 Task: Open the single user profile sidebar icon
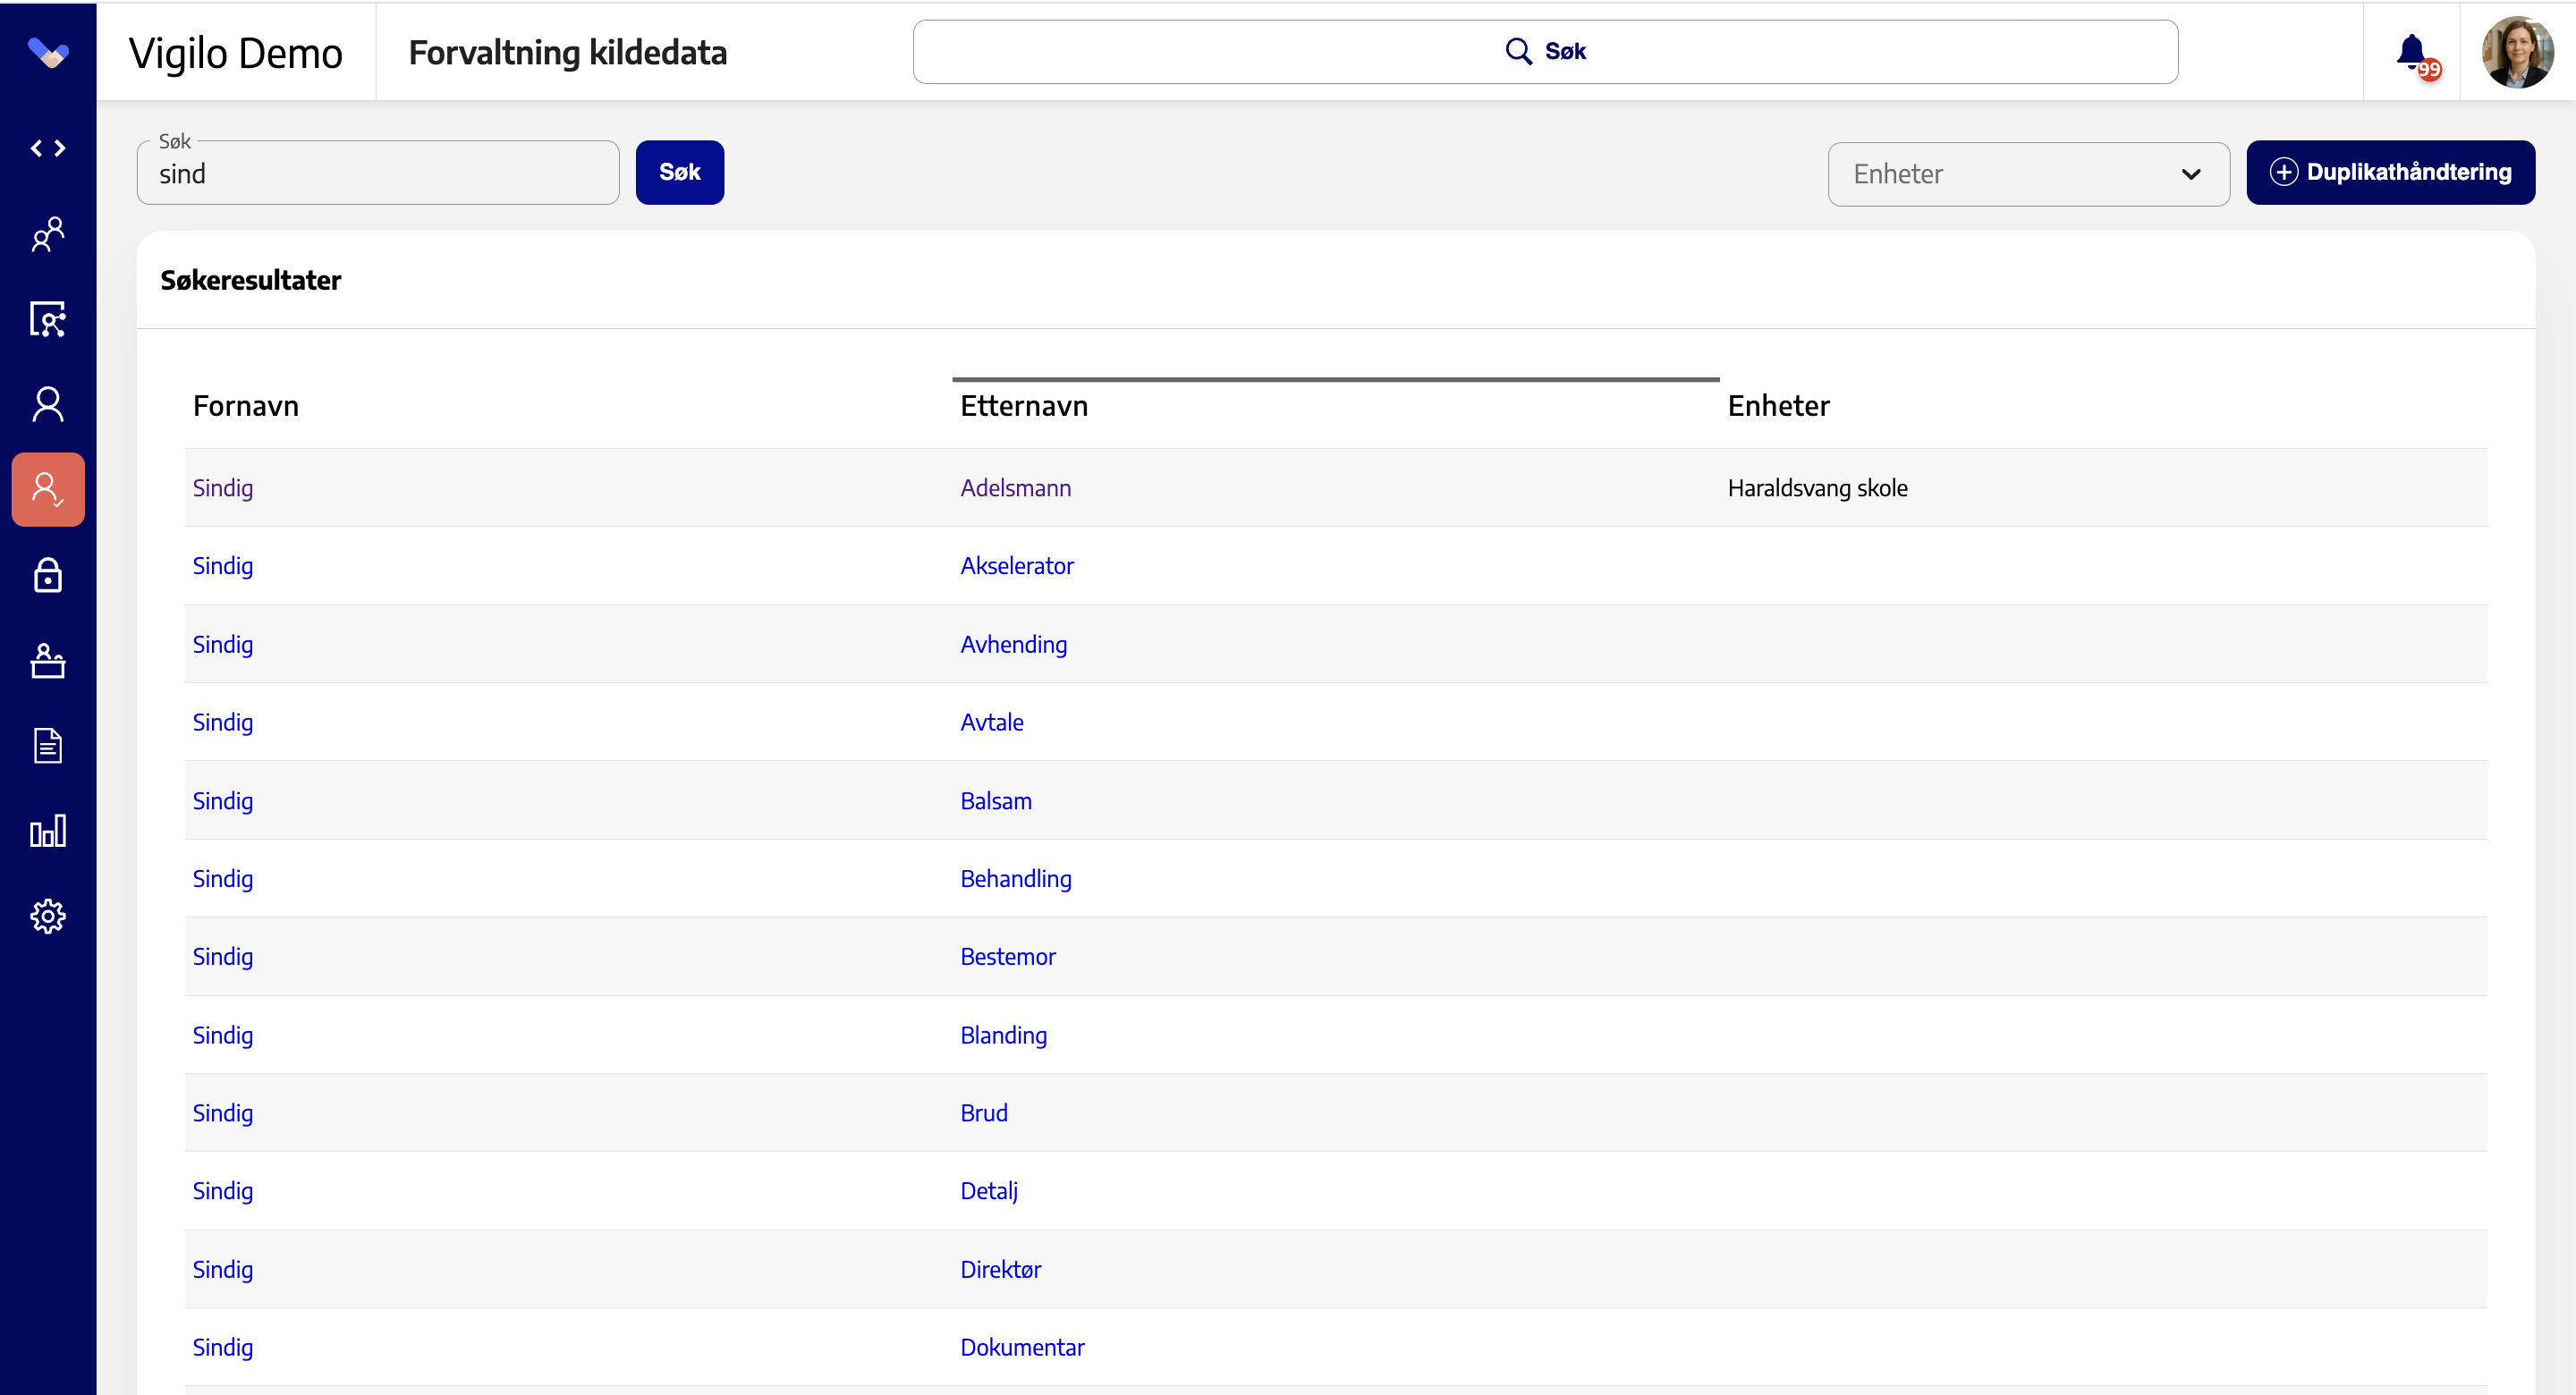point(48,404)
